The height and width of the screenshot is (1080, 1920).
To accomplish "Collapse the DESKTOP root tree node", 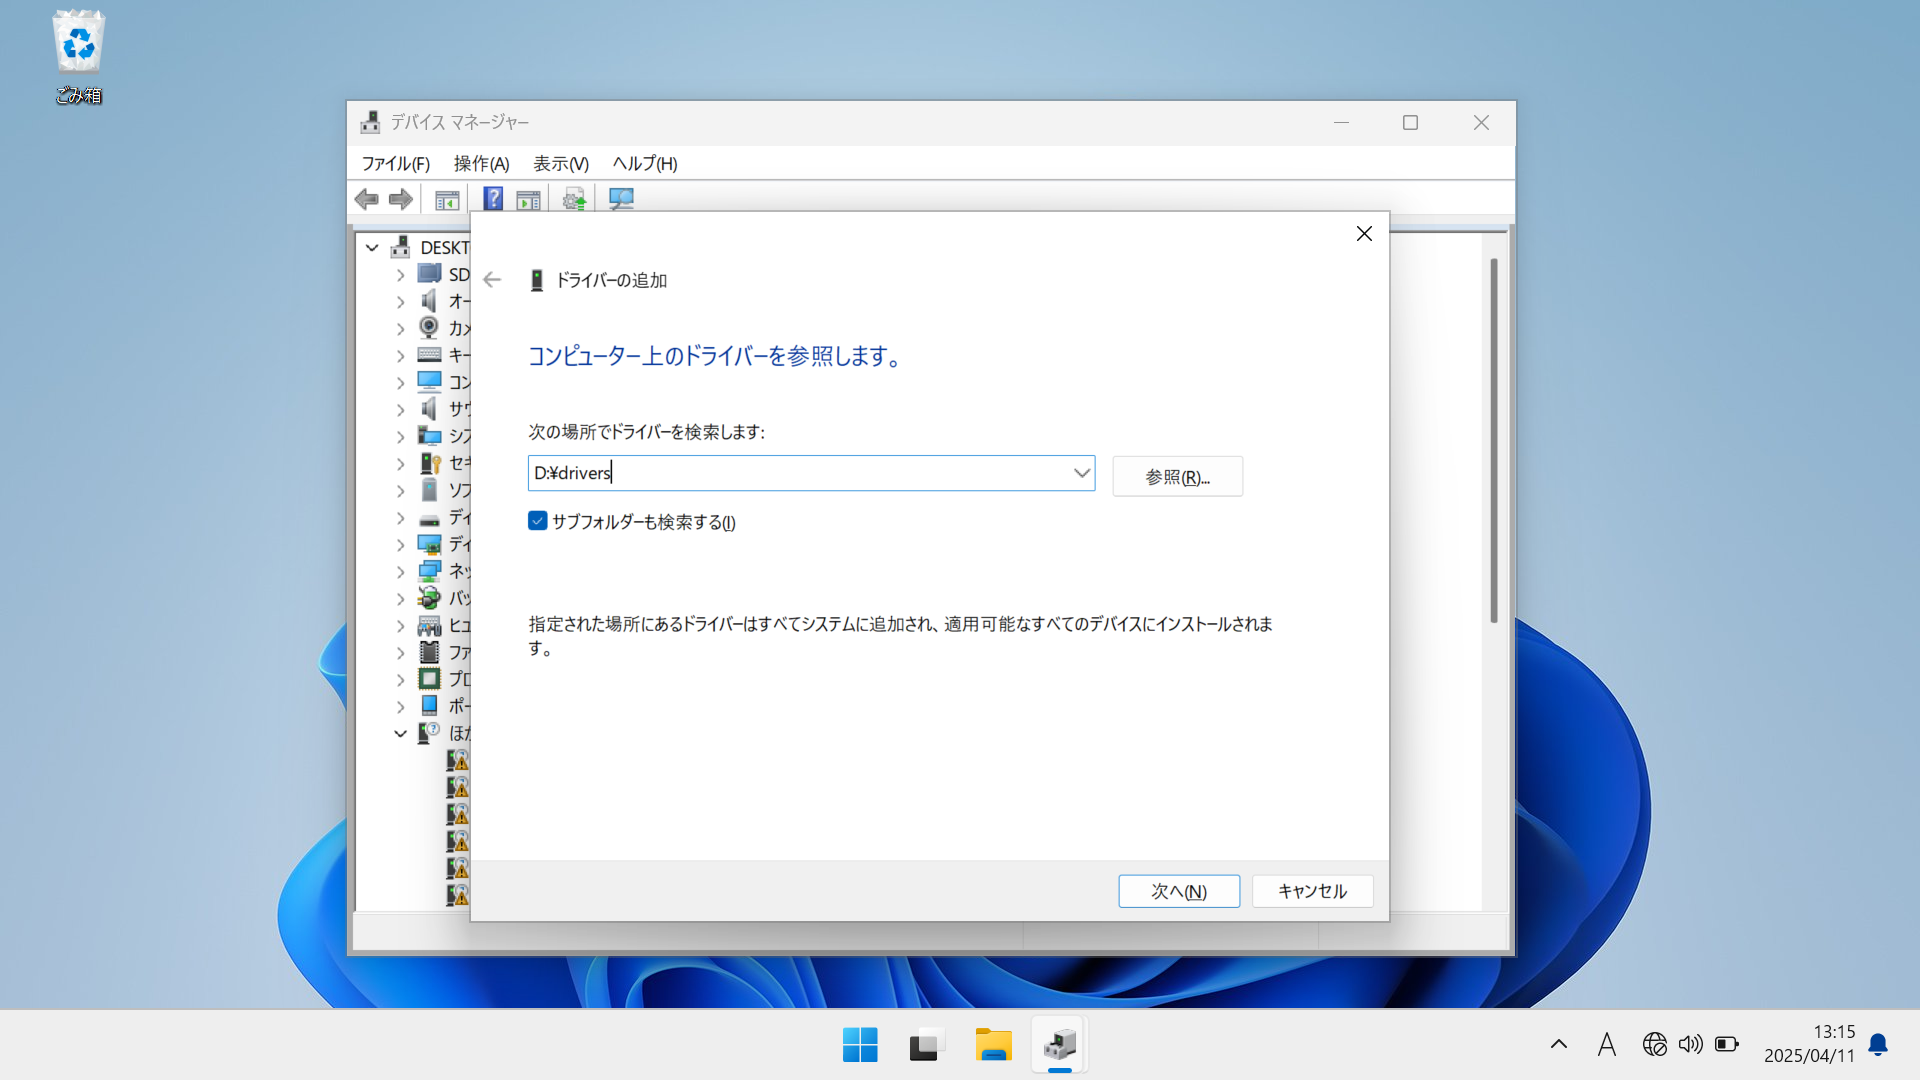I will pyautogui.click(x=372, y=247).
